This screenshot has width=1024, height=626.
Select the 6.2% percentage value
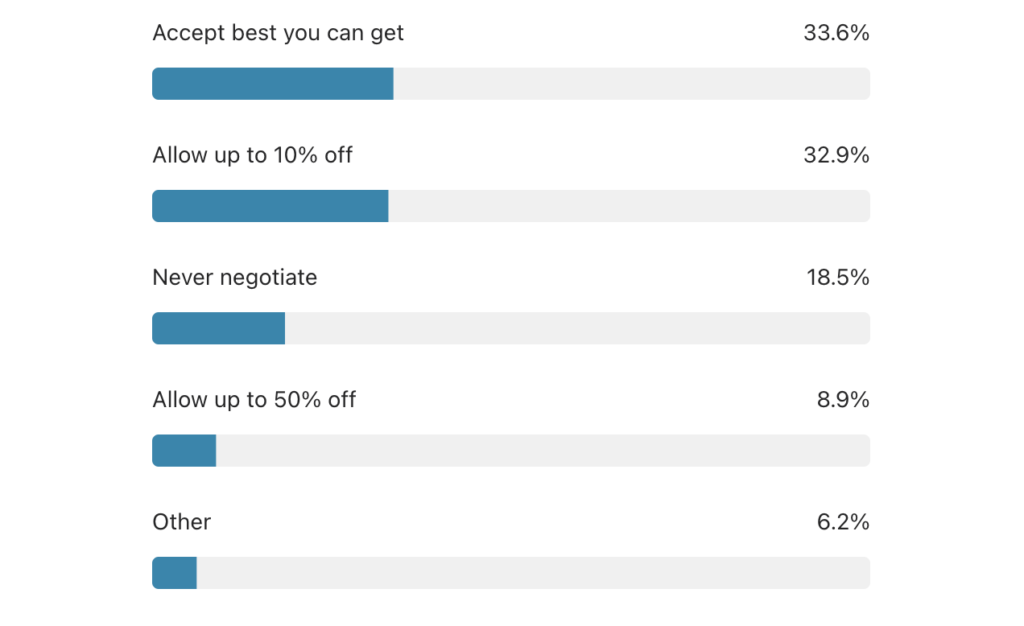click(x=843, y=522)
